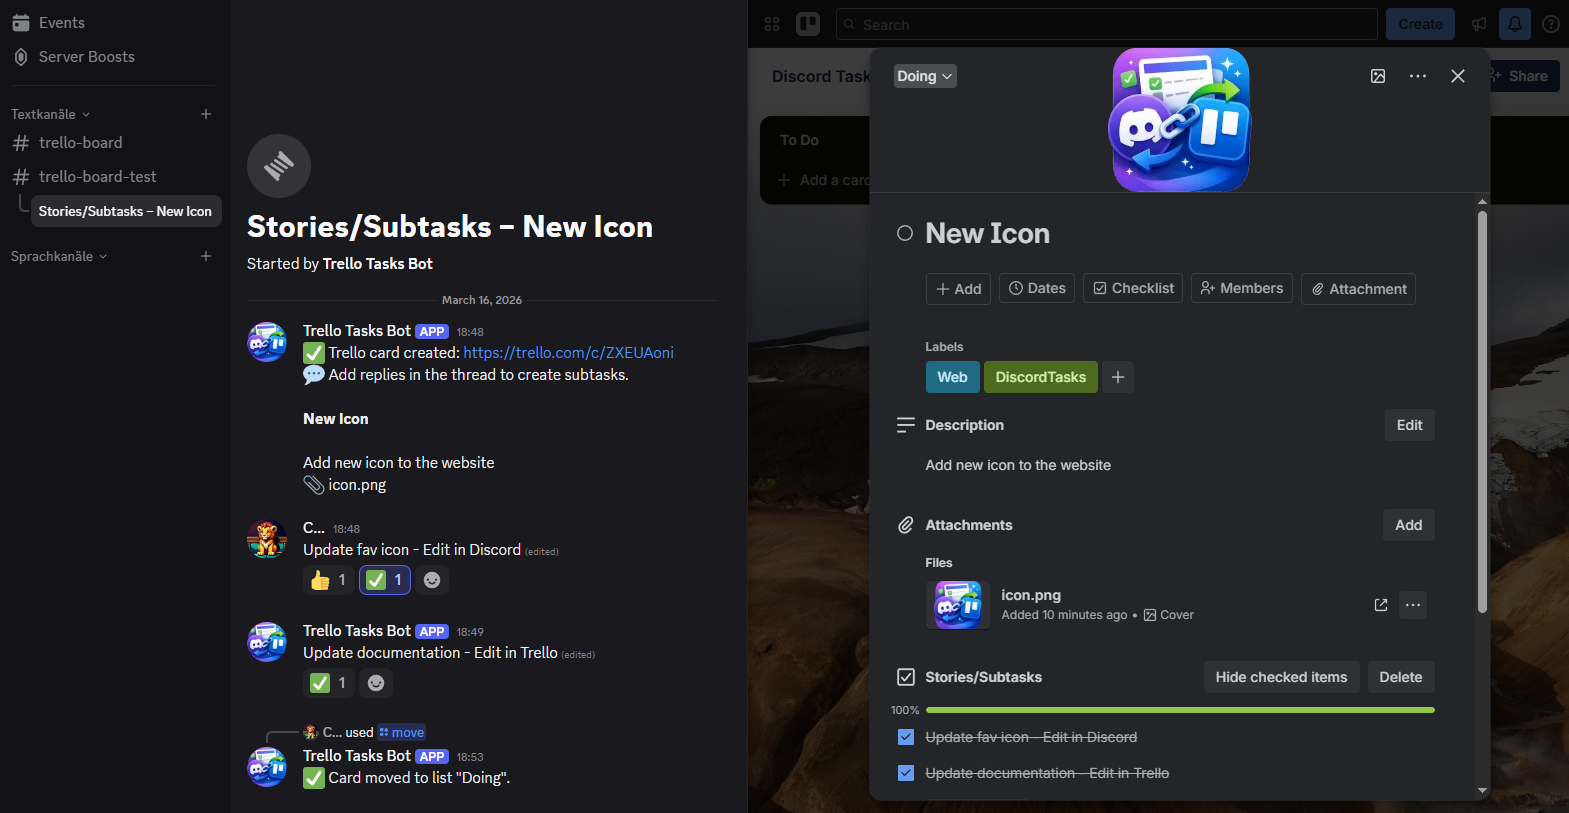Click the Attachment button
1569x813 pixels.
point(1358,289)
